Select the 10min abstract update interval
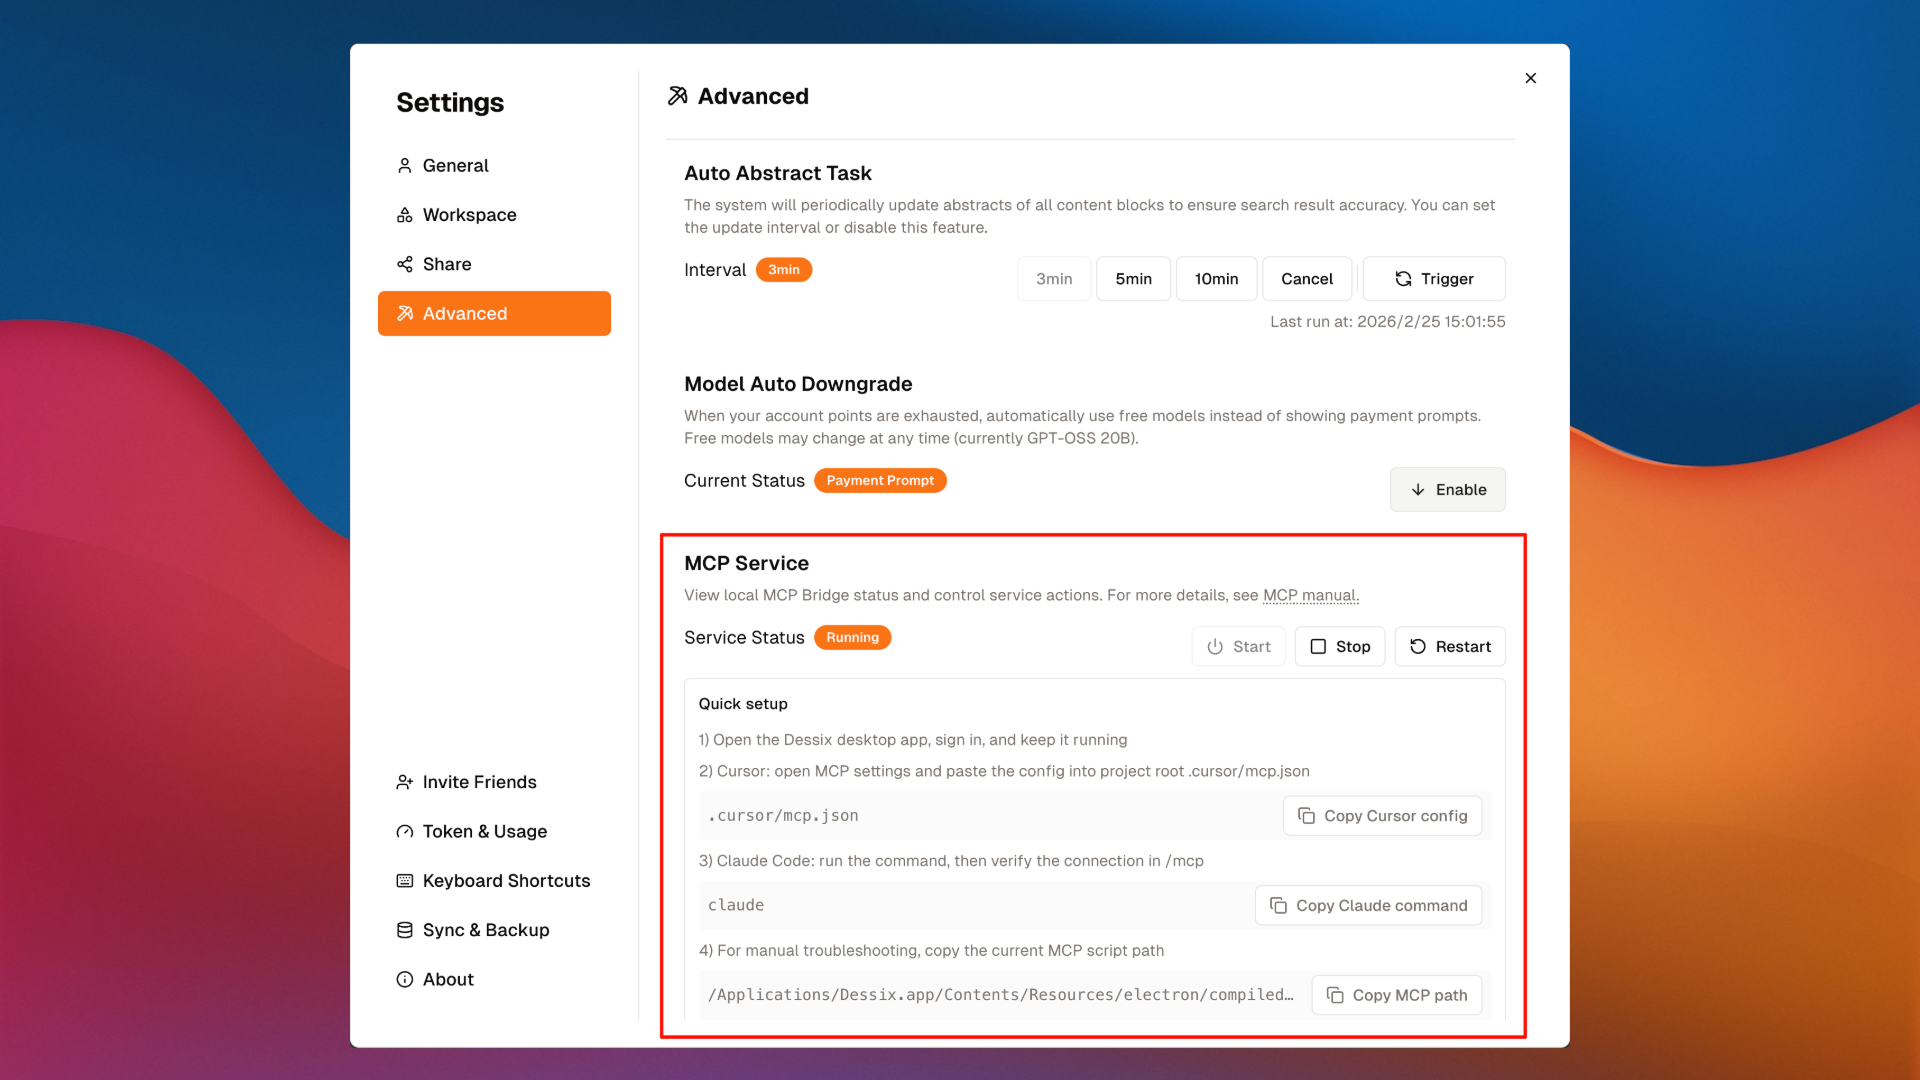The image size is (1920, 1080). tap(1216, 278)
